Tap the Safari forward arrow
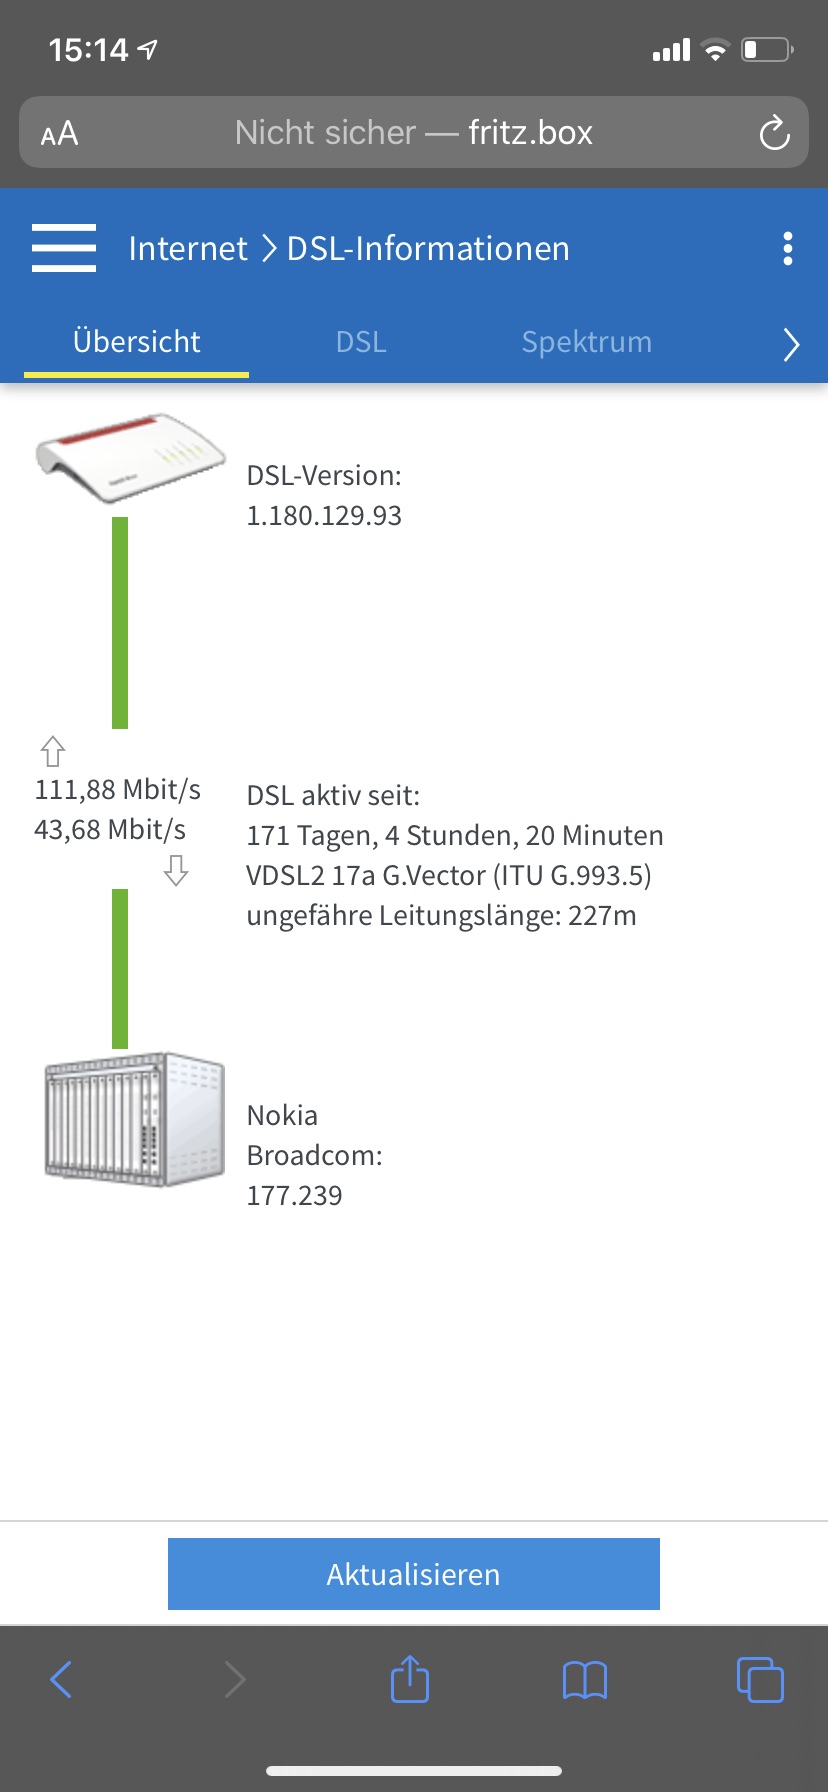The height and width of the screenshot is (1792, 828). (x=235, y=1679)
